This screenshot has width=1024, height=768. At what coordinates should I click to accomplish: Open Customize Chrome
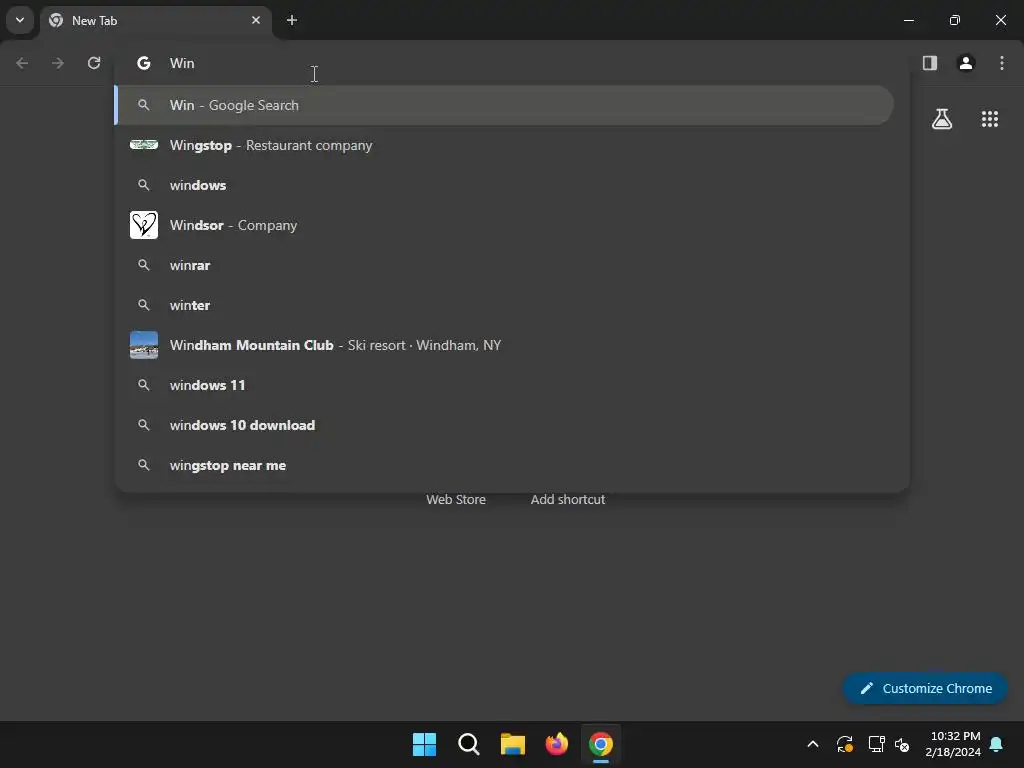925,688
